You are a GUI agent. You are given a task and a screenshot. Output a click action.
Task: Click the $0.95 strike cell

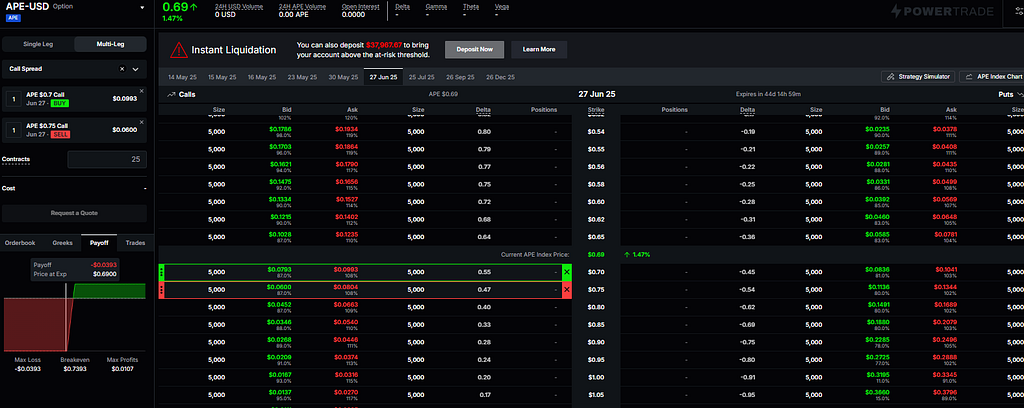click(x=596, y=360)
